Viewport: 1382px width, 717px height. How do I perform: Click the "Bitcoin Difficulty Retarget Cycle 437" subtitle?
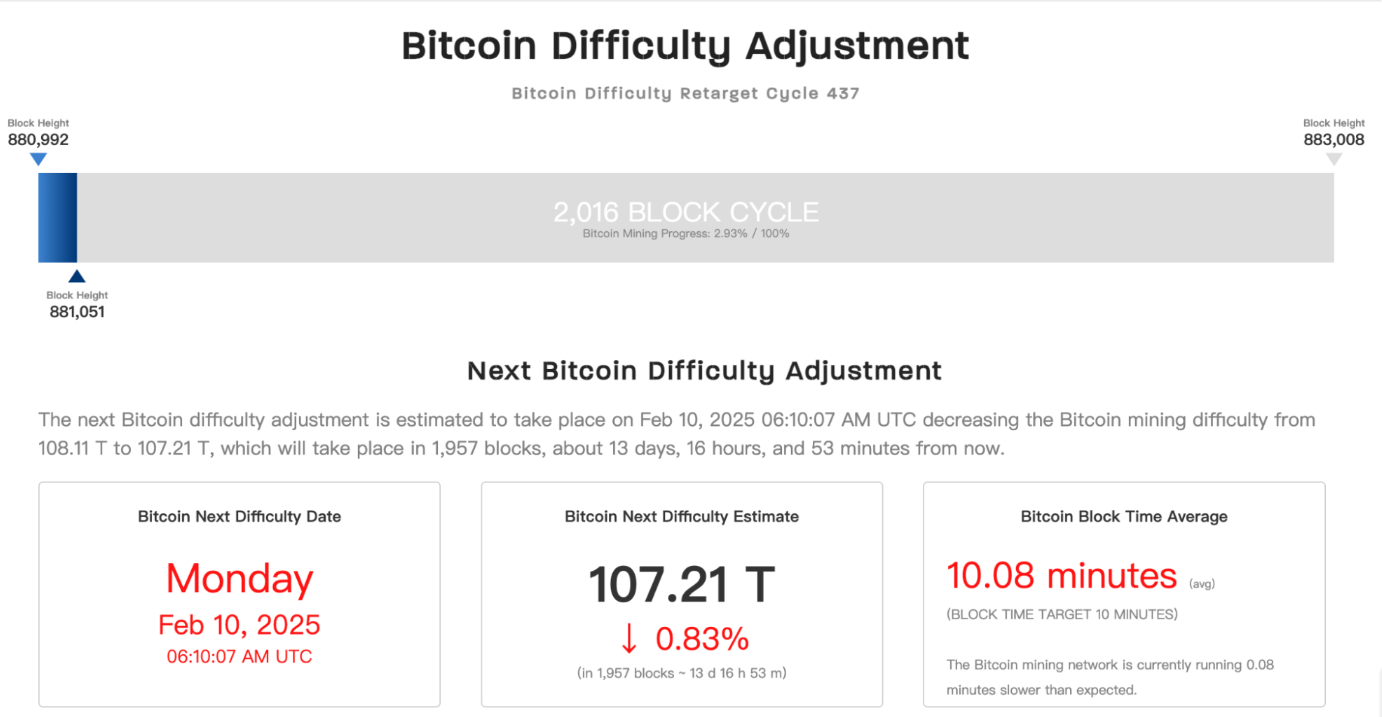(x=685, y=93)
